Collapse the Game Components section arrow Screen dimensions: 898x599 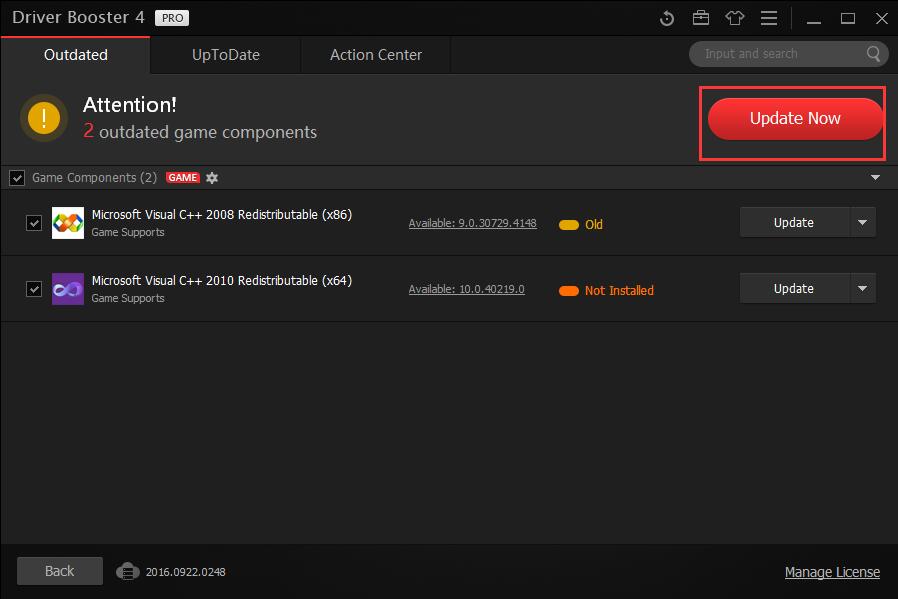point(875,178)
